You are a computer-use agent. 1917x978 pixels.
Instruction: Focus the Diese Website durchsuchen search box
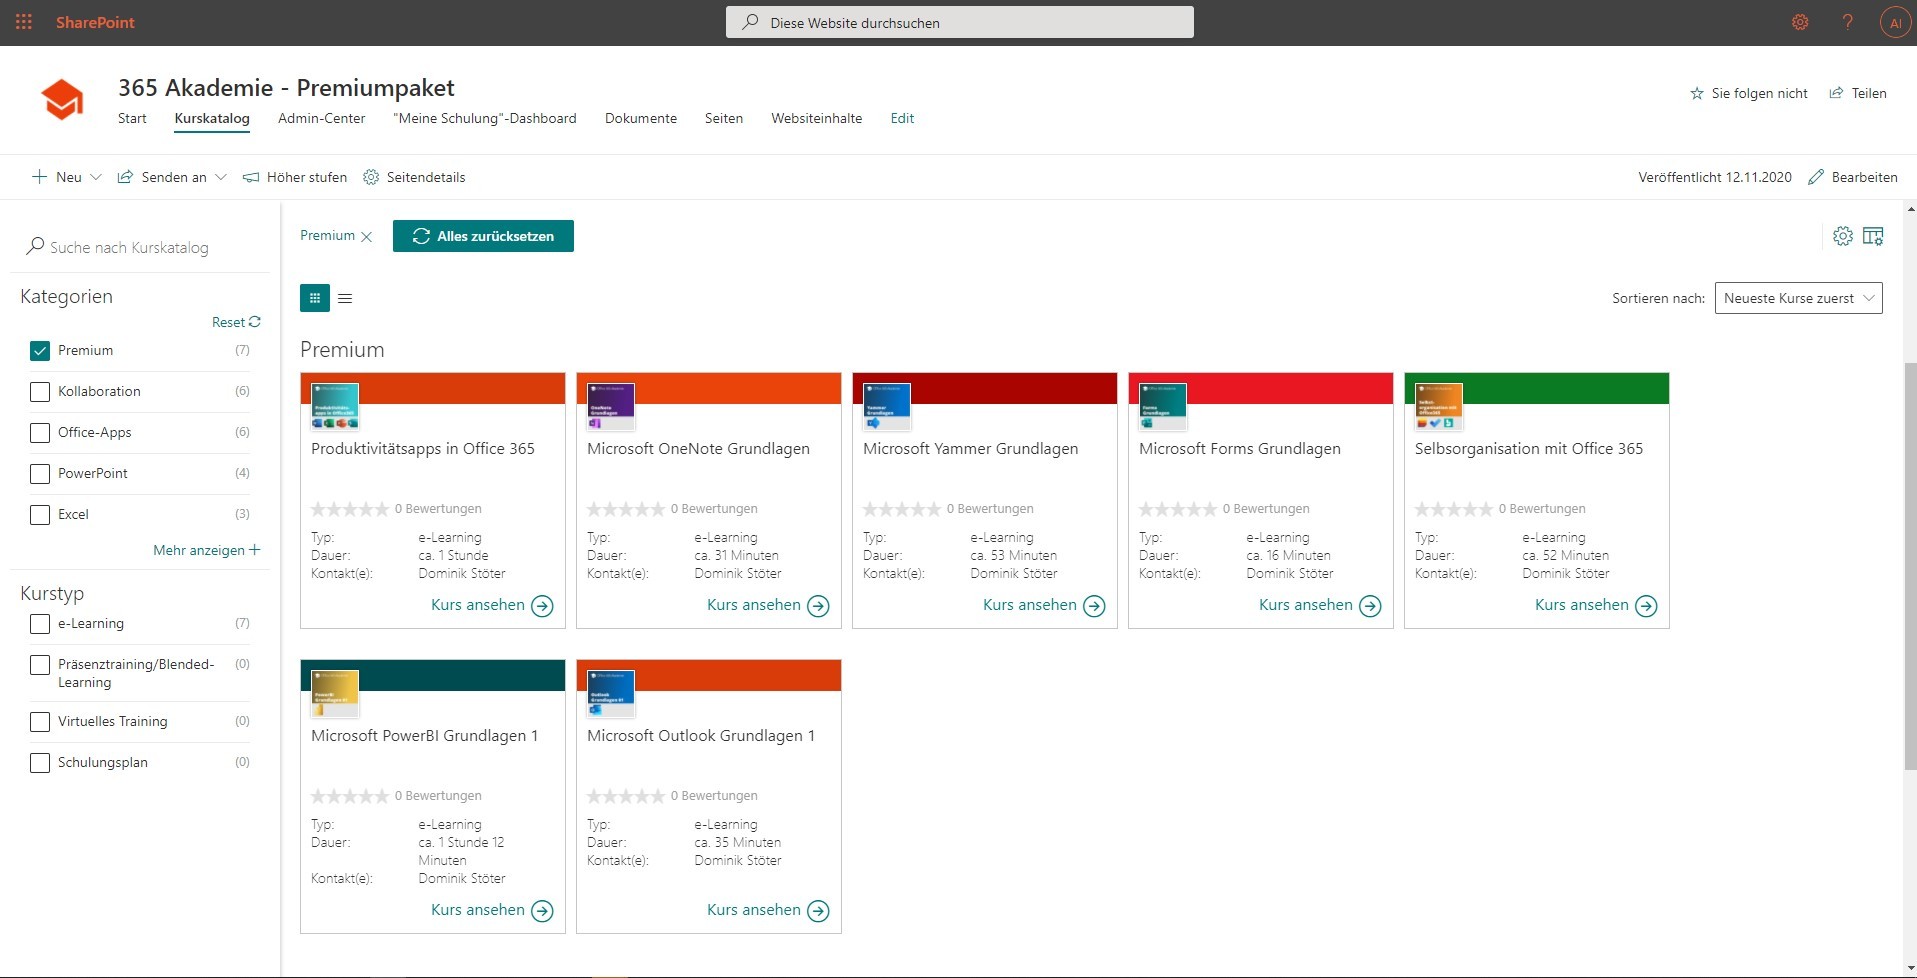tap(960, 22)
